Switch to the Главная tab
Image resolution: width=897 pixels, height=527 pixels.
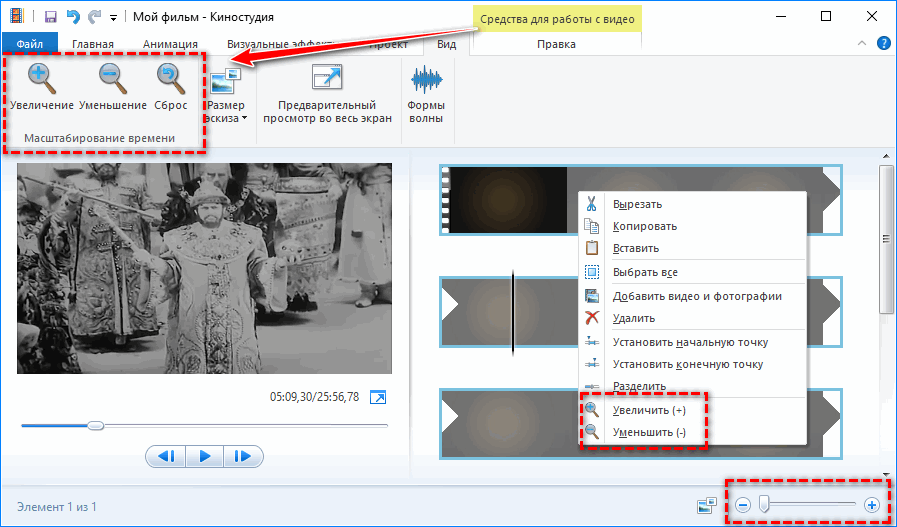tap(92, 44)
